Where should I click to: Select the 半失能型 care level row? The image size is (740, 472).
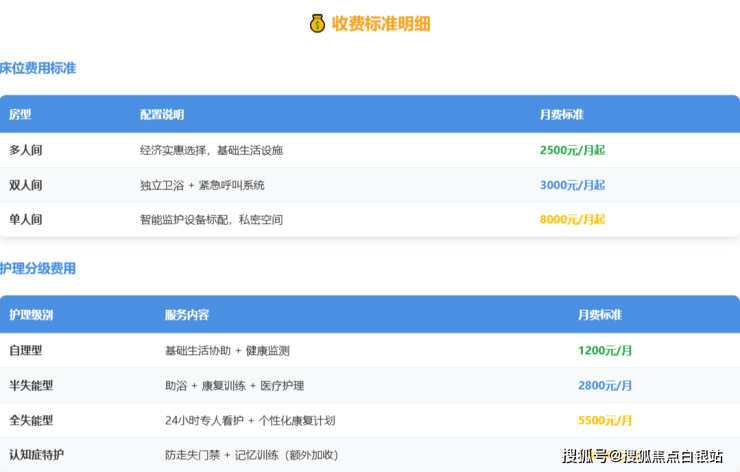point(31,386)
